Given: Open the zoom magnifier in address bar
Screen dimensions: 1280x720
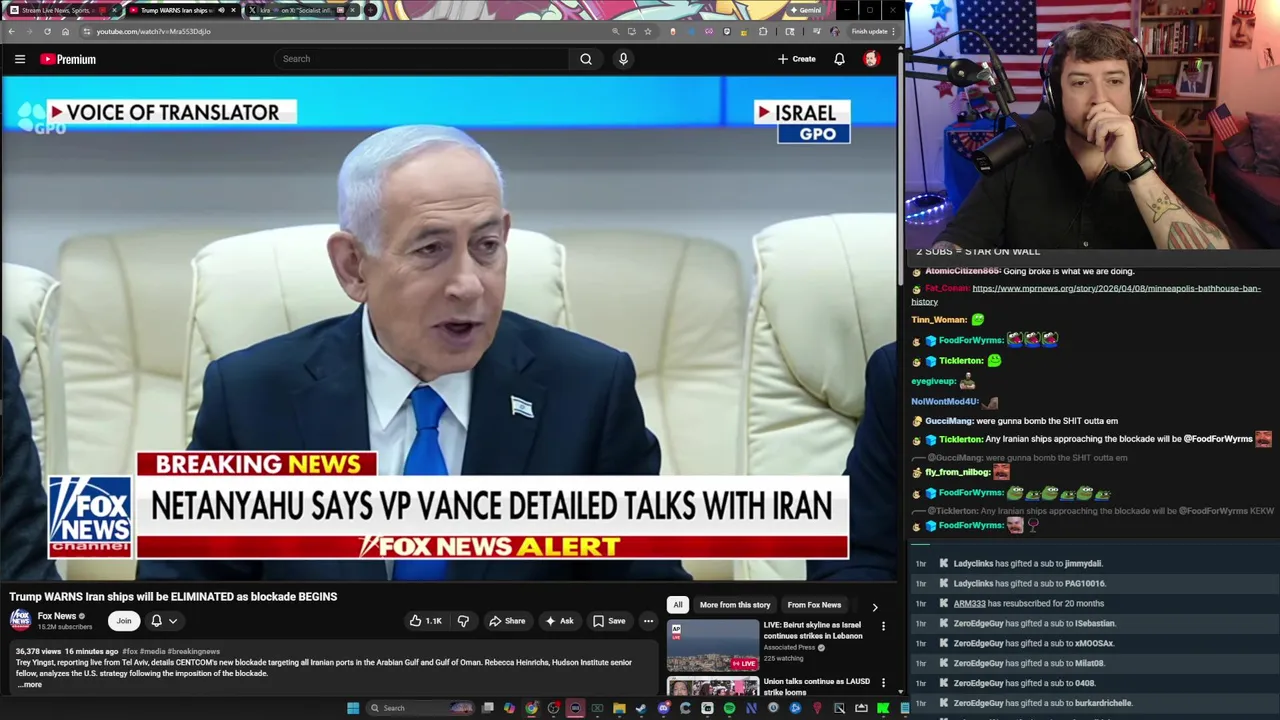Looking at the screenshot, I should click(x=615, y=31).
